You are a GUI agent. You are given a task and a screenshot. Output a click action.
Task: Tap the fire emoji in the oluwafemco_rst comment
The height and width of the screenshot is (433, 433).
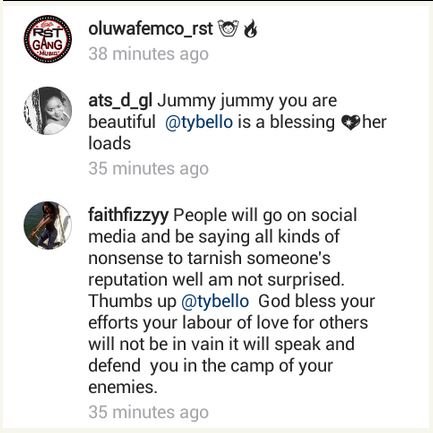pos(251,28)
